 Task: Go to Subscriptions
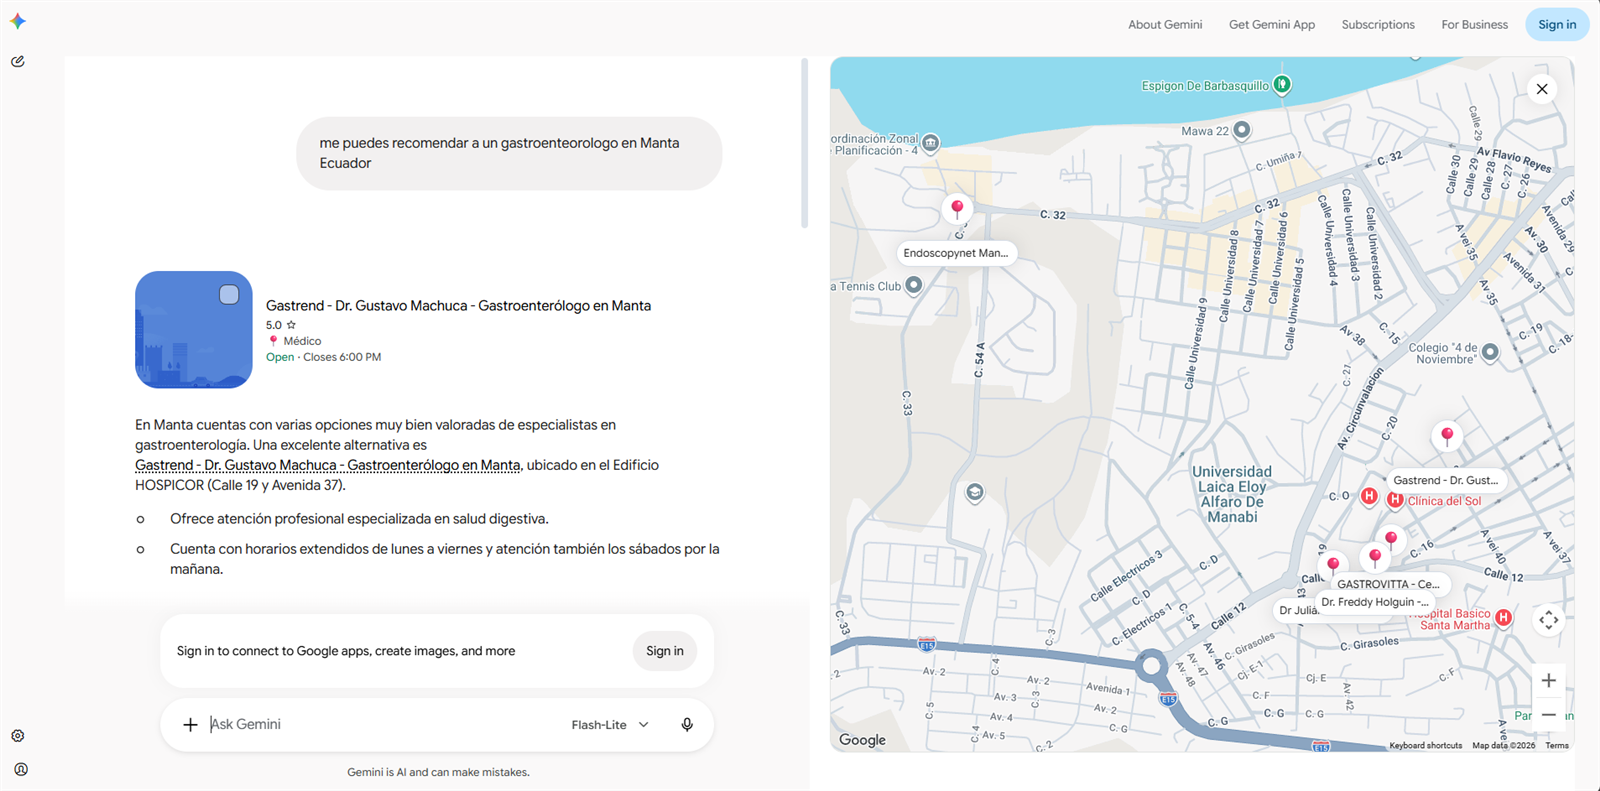(x=1378, y=24)
